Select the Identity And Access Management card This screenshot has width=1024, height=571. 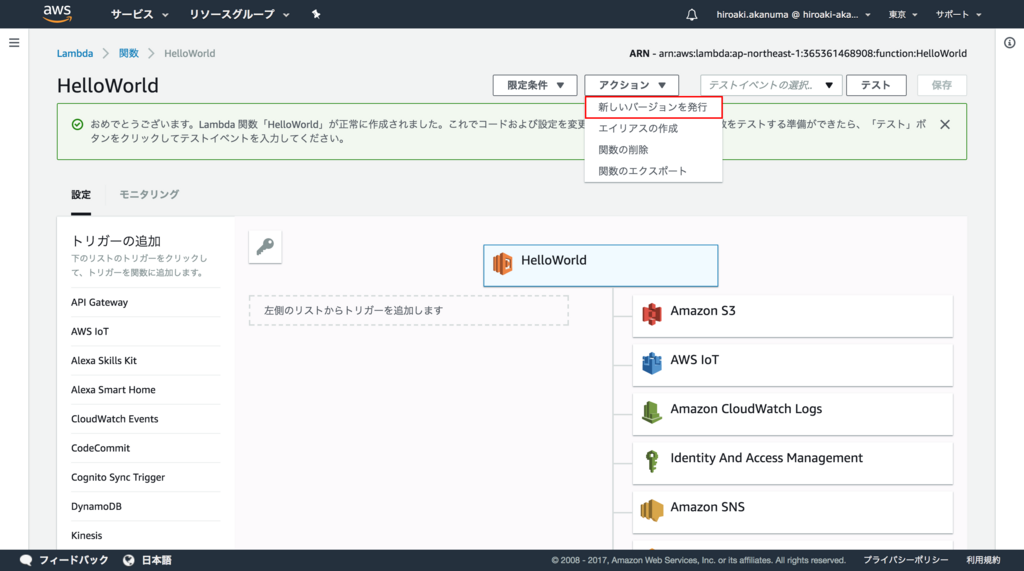(793, 463)
